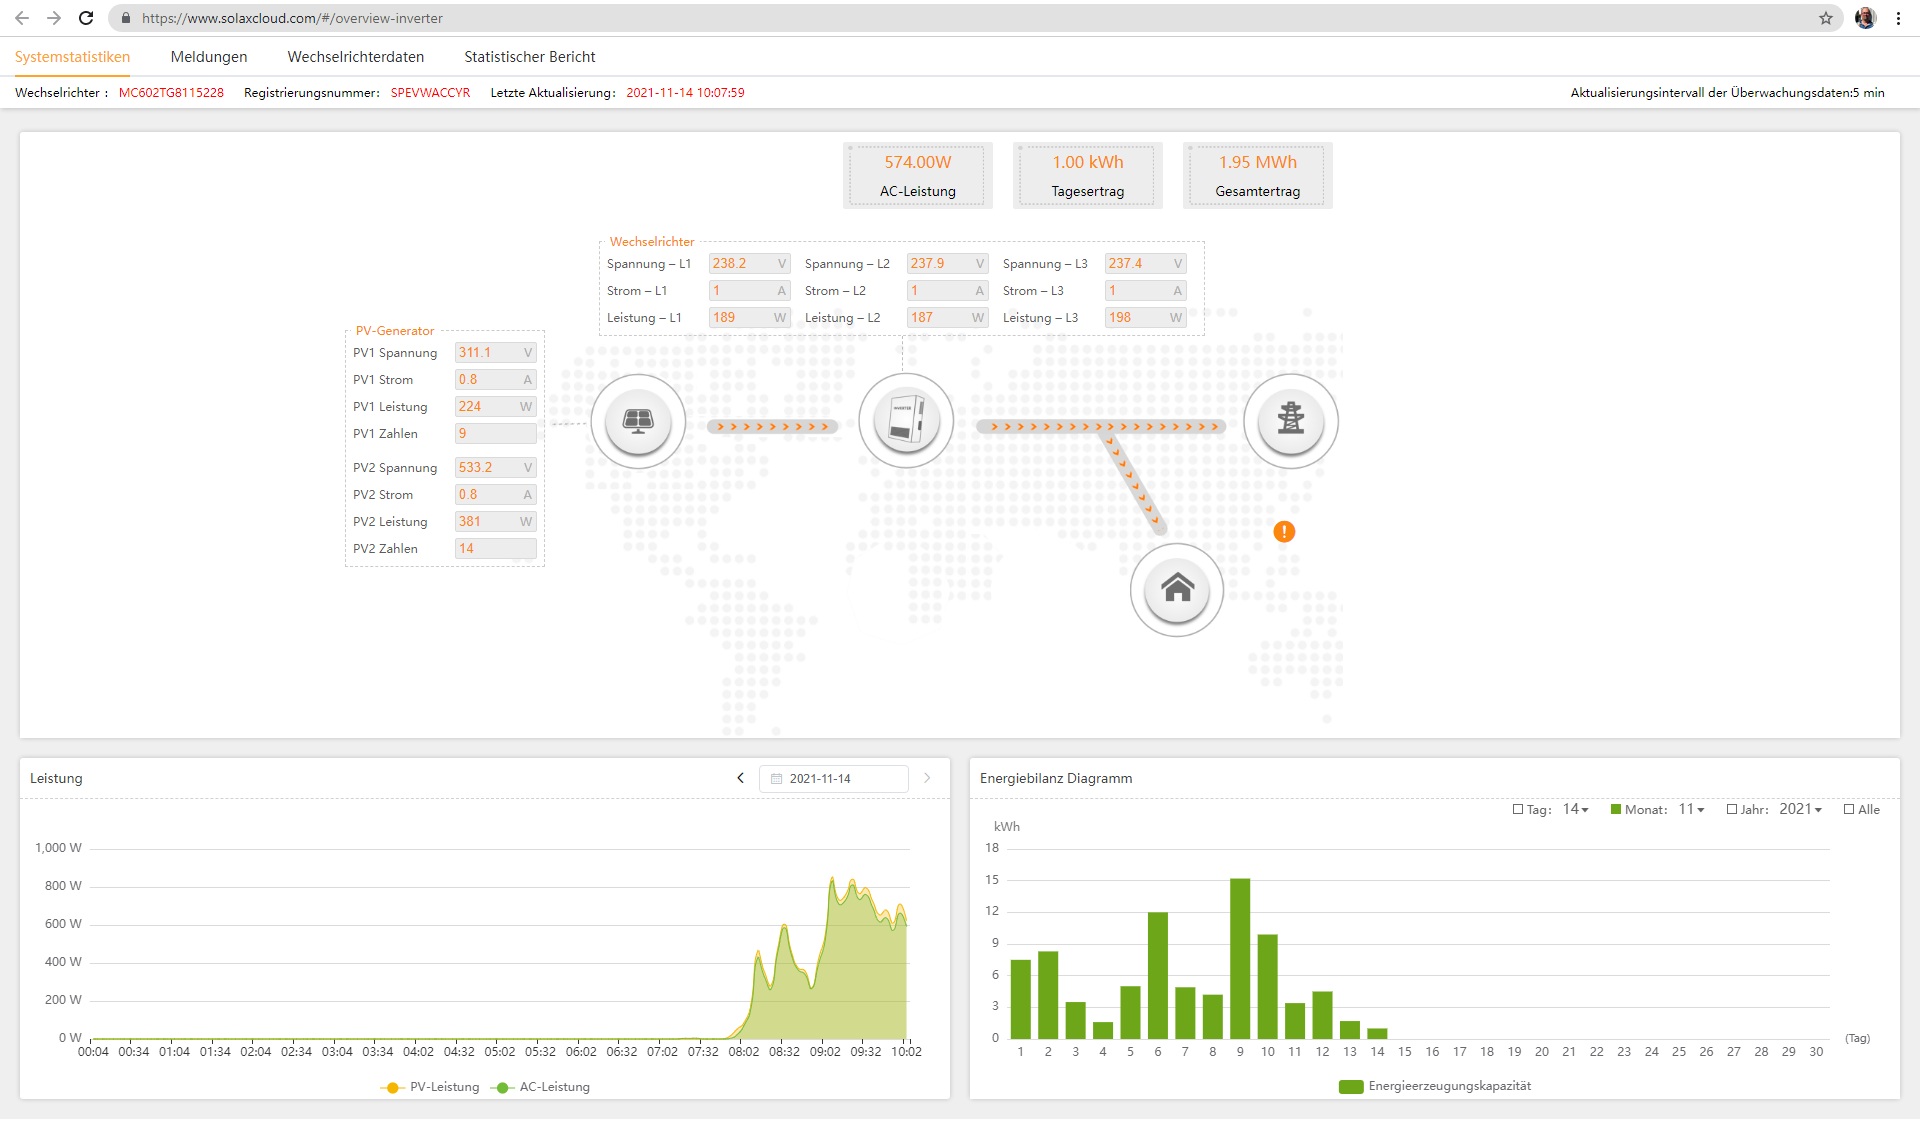This screenshot has width=1920, height=1124.
Task: Open the Statistischer Bericht tab
Action: 529,57
